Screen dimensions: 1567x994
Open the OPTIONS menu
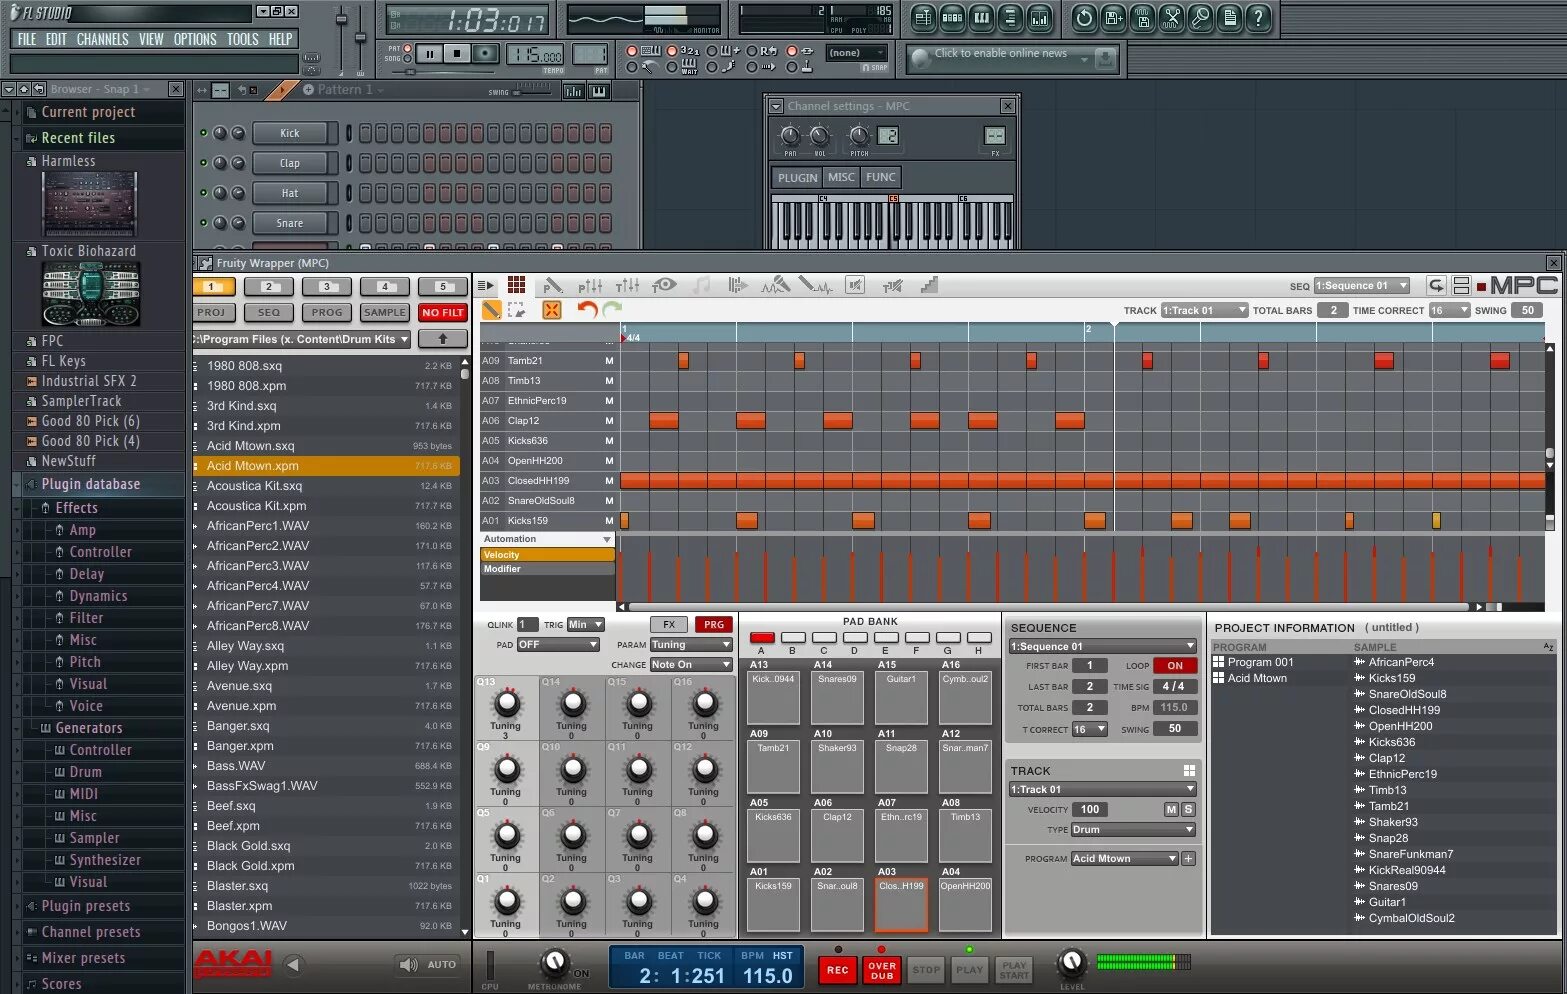point(195,39)
